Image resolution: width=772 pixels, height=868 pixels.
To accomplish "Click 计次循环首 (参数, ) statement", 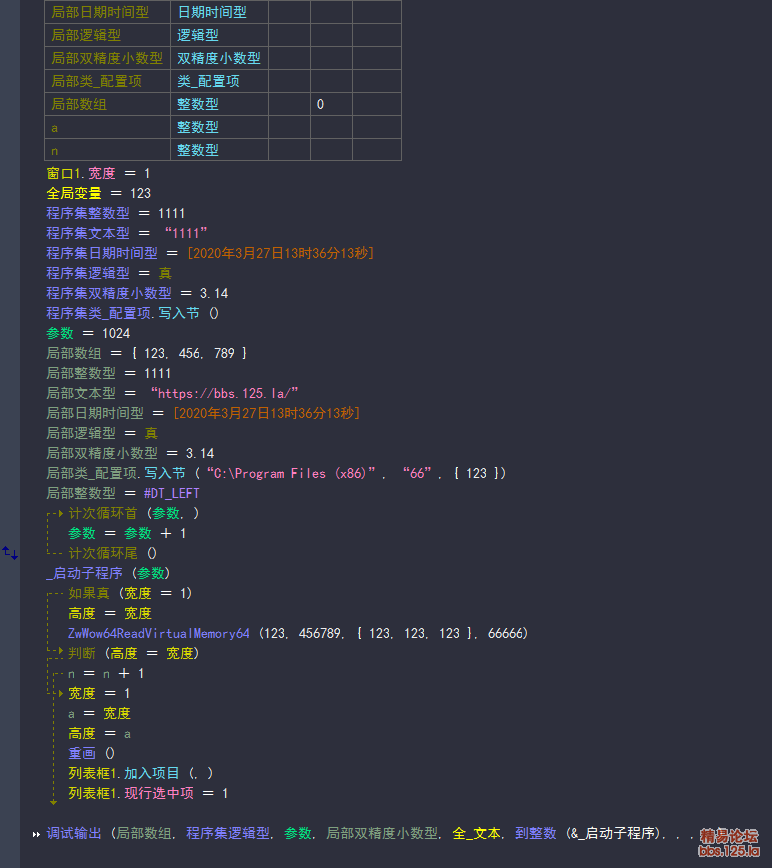I will (133, 513).
